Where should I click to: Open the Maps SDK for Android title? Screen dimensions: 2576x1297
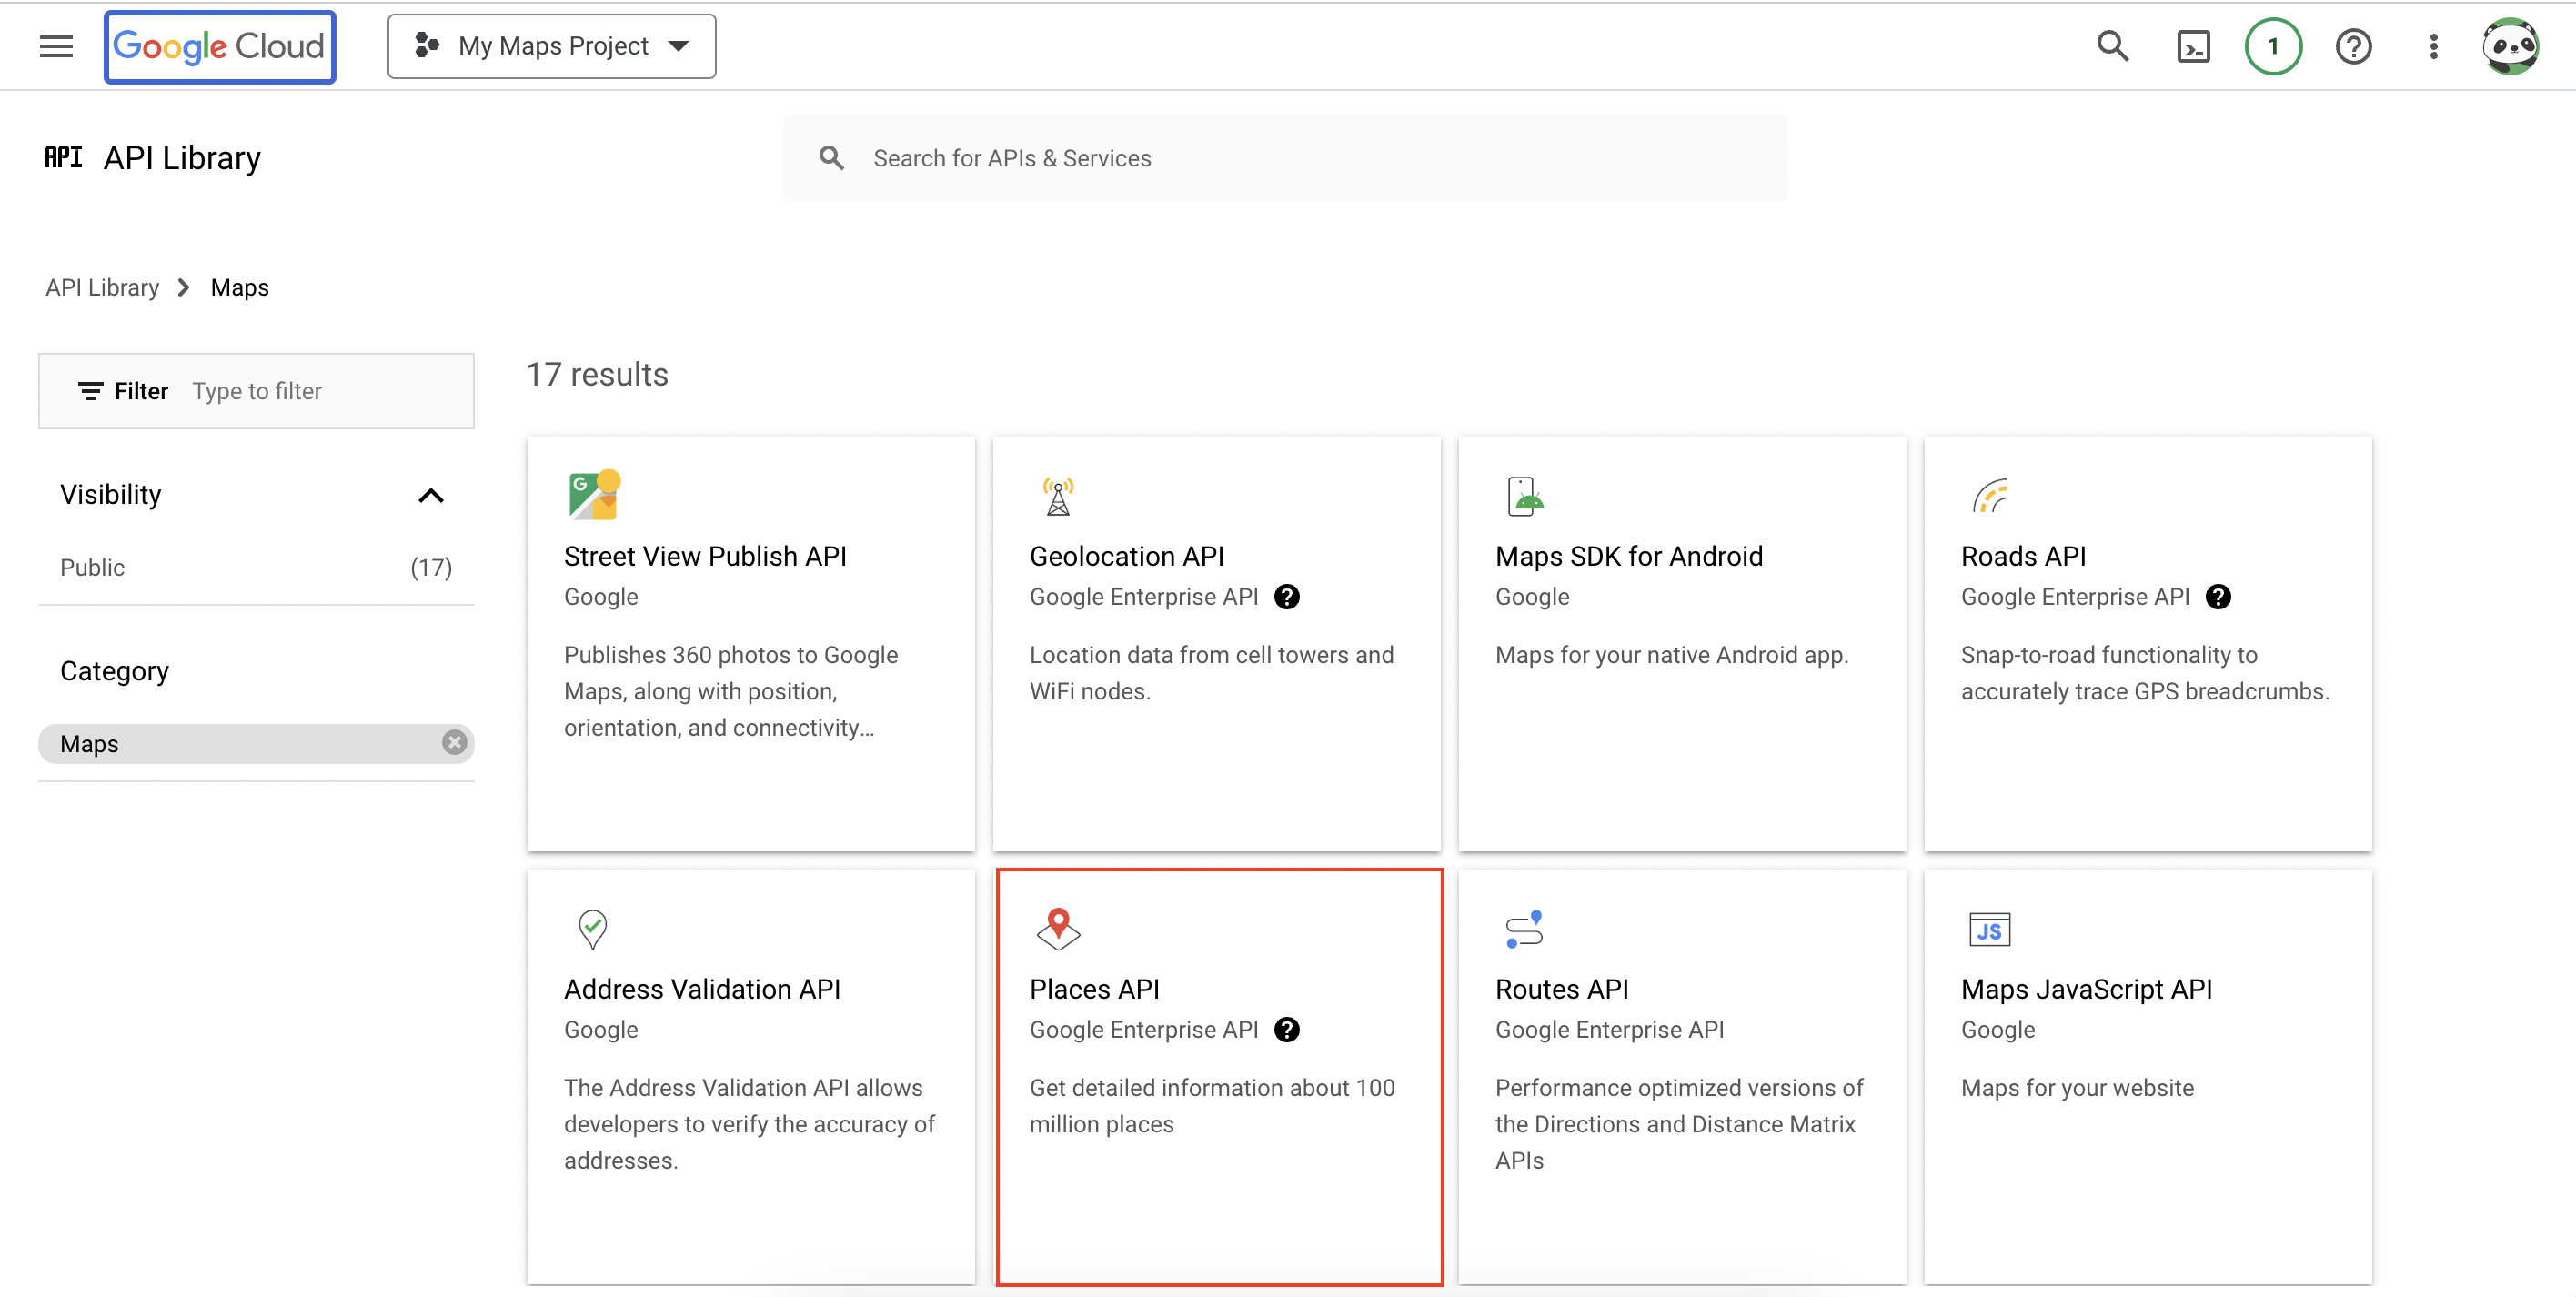(x=1628, y=556)
